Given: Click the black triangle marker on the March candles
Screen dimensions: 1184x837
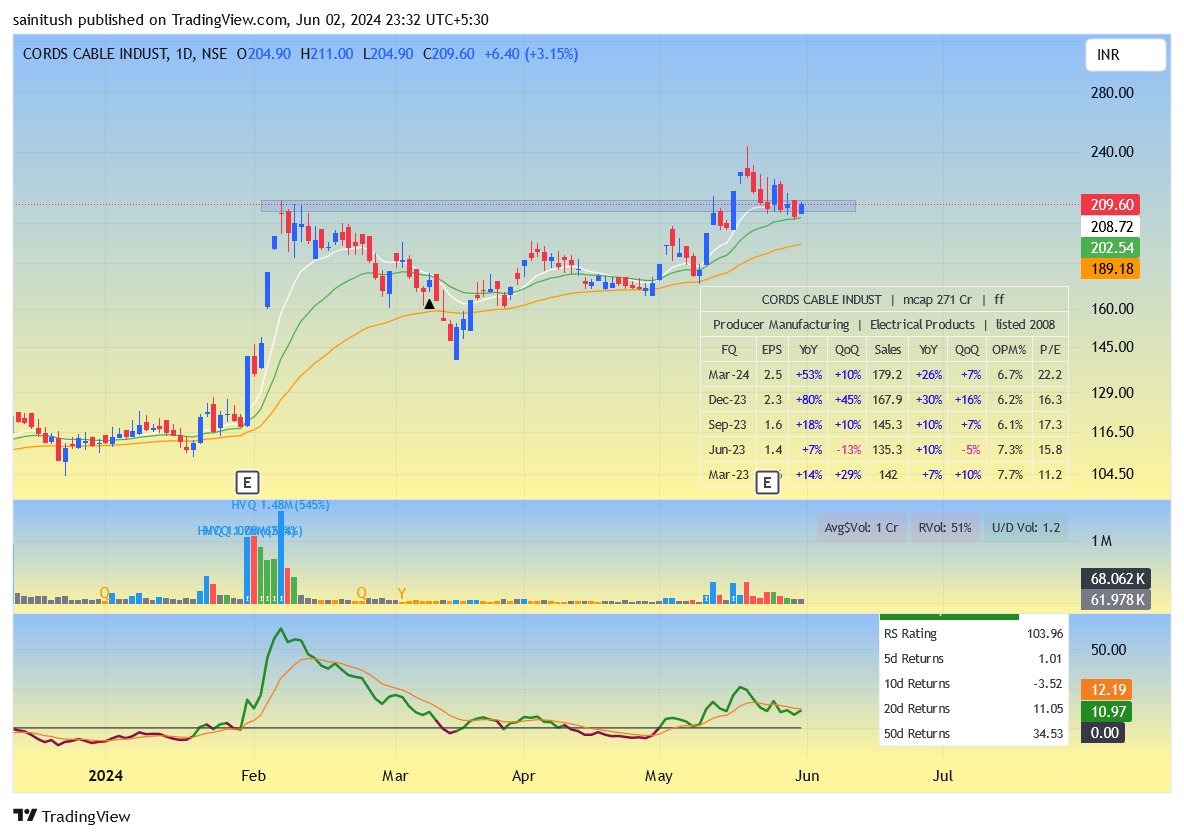Looking at the screenshot, I should [429, 304].
